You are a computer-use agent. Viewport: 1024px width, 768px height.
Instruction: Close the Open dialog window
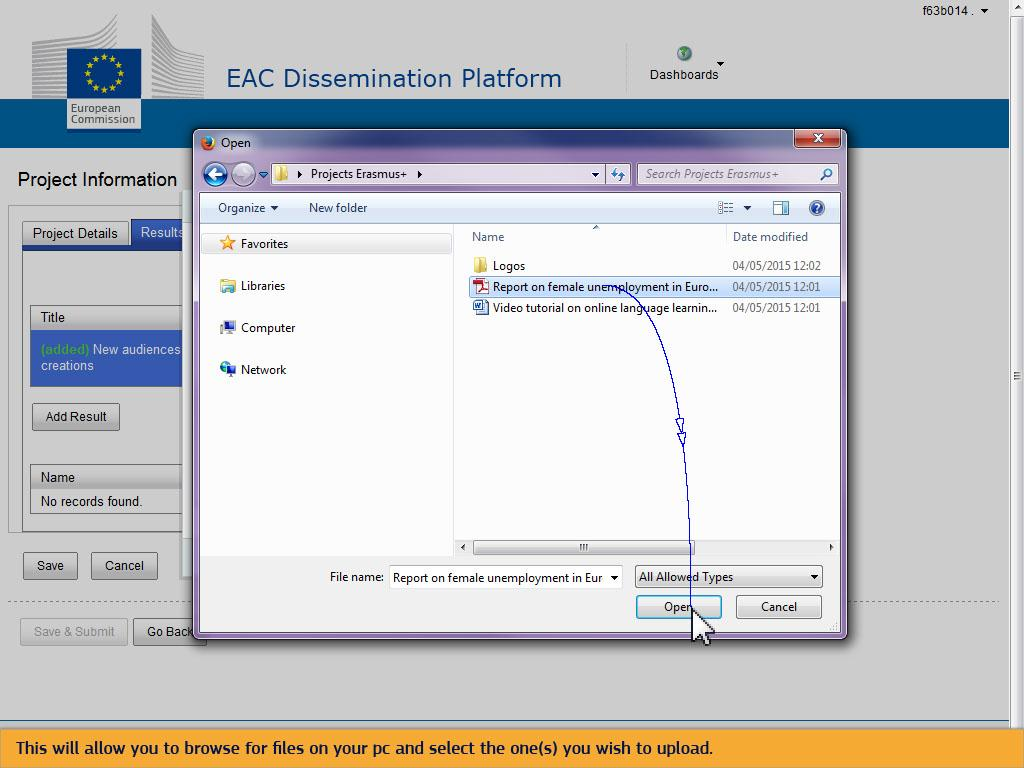pyautogui.click(x=817, y=138)
